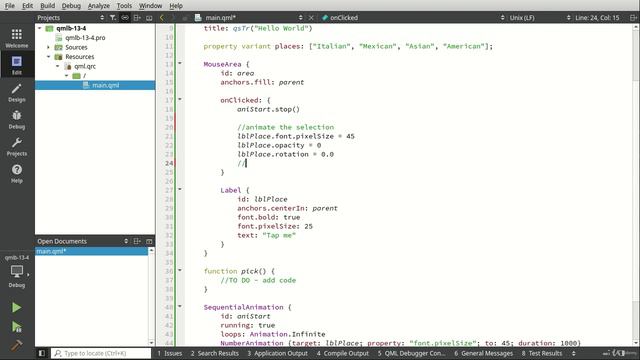
Task: Synchronize the Projects tree with the editor
Action: (x=125, y=18)
